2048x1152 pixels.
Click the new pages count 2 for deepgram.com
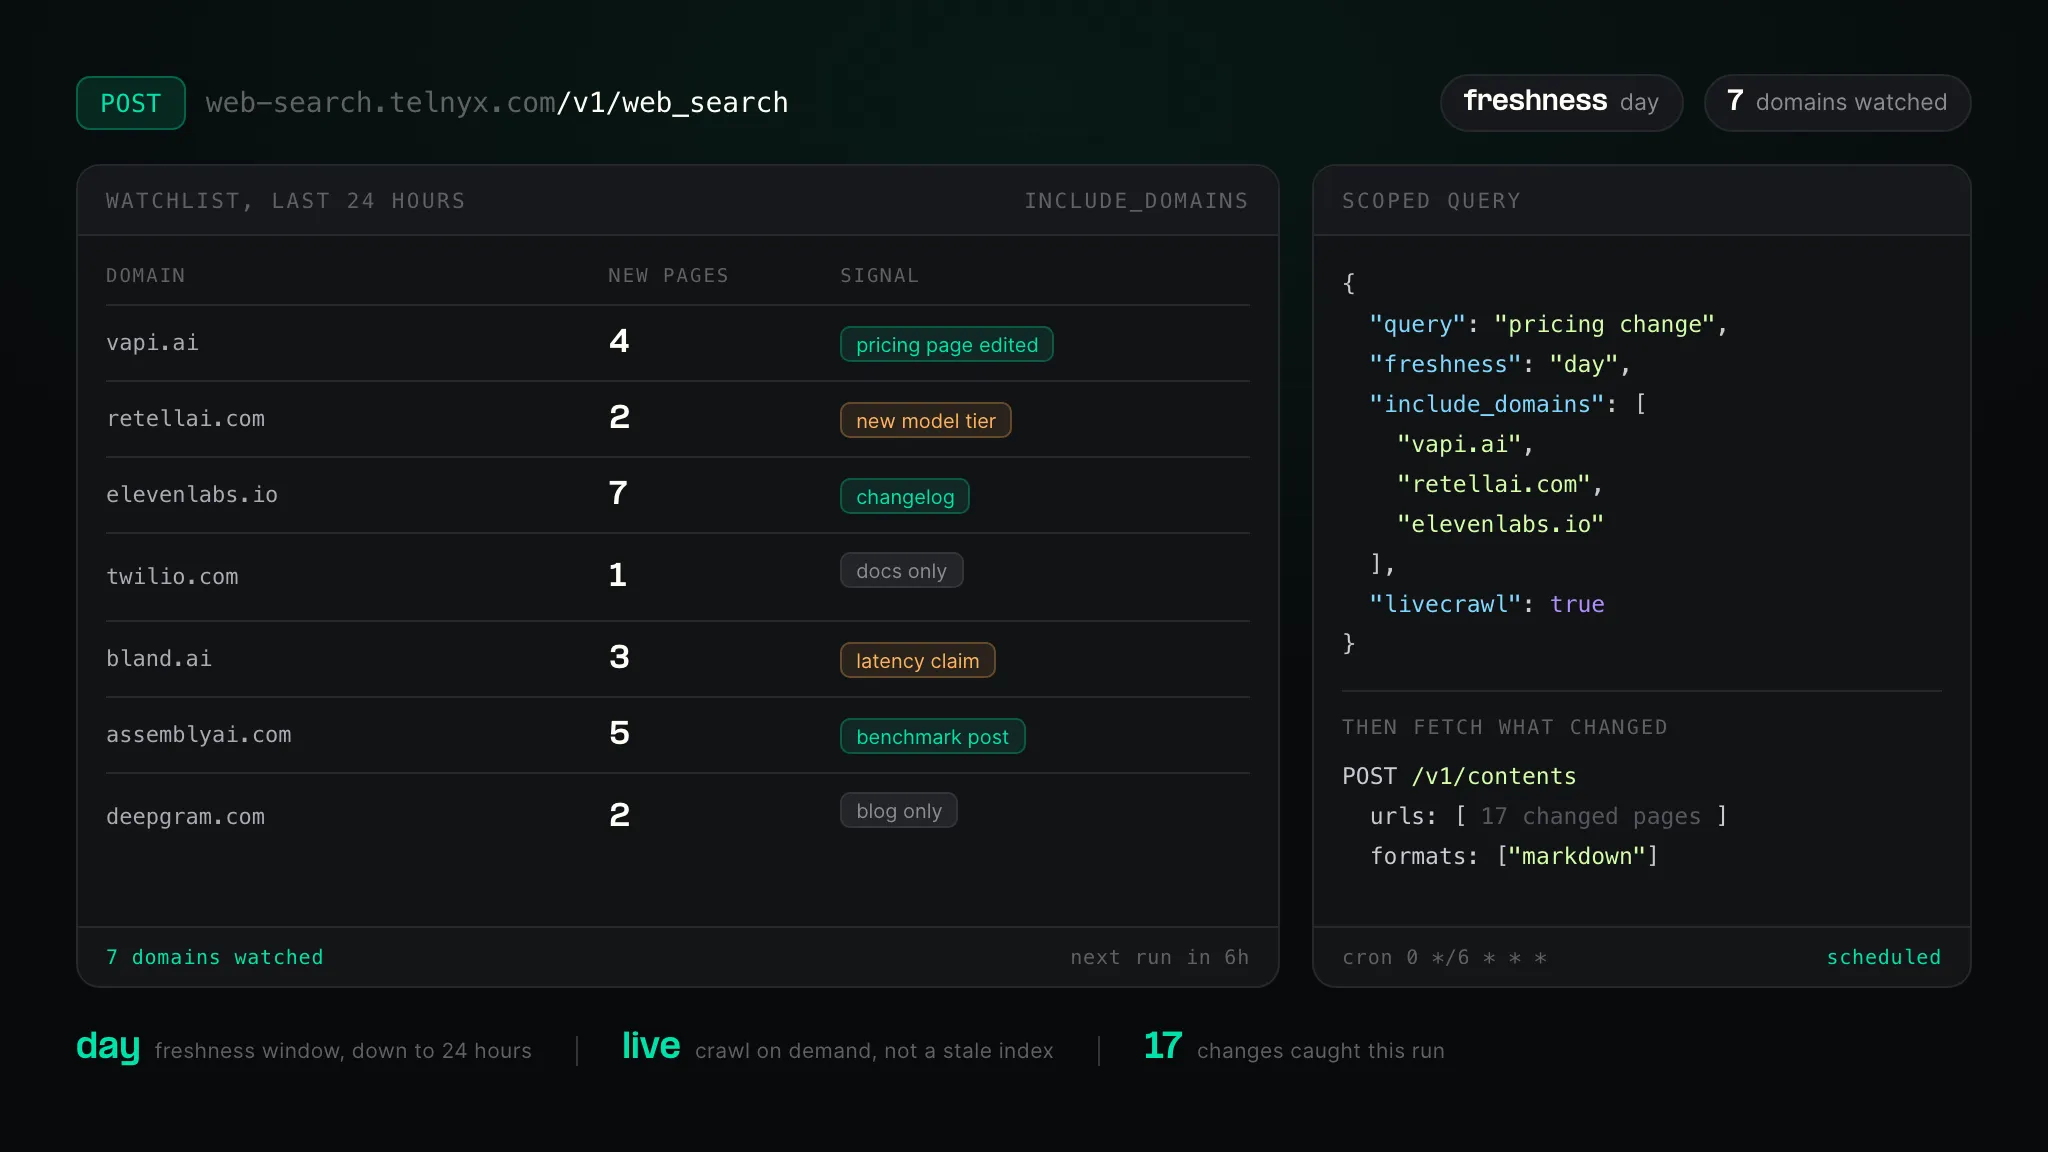(619, 816)
